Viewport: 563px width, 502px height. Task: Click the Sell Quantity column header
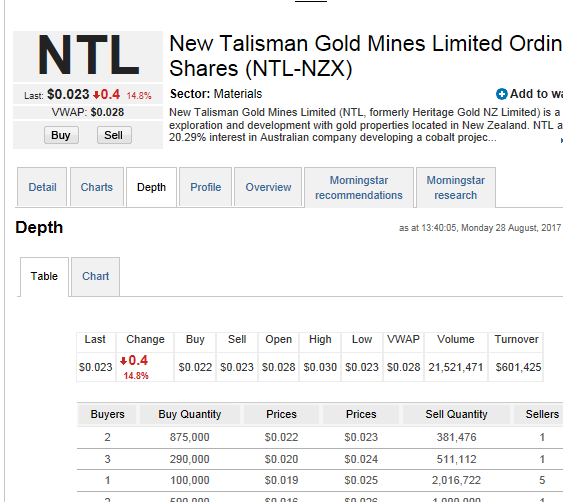[456, 414]
